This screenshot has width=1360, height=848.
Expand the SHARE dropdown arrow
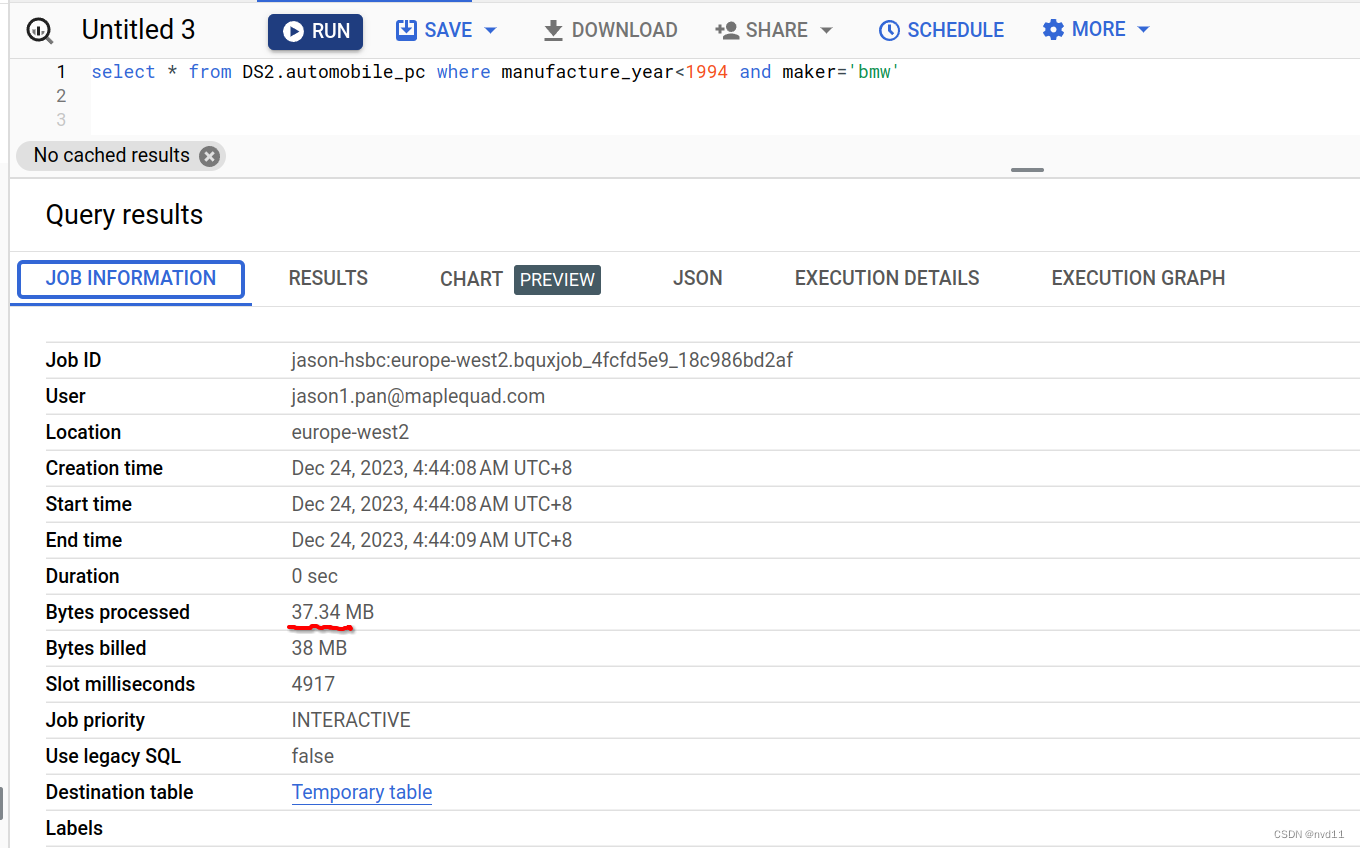826,30
